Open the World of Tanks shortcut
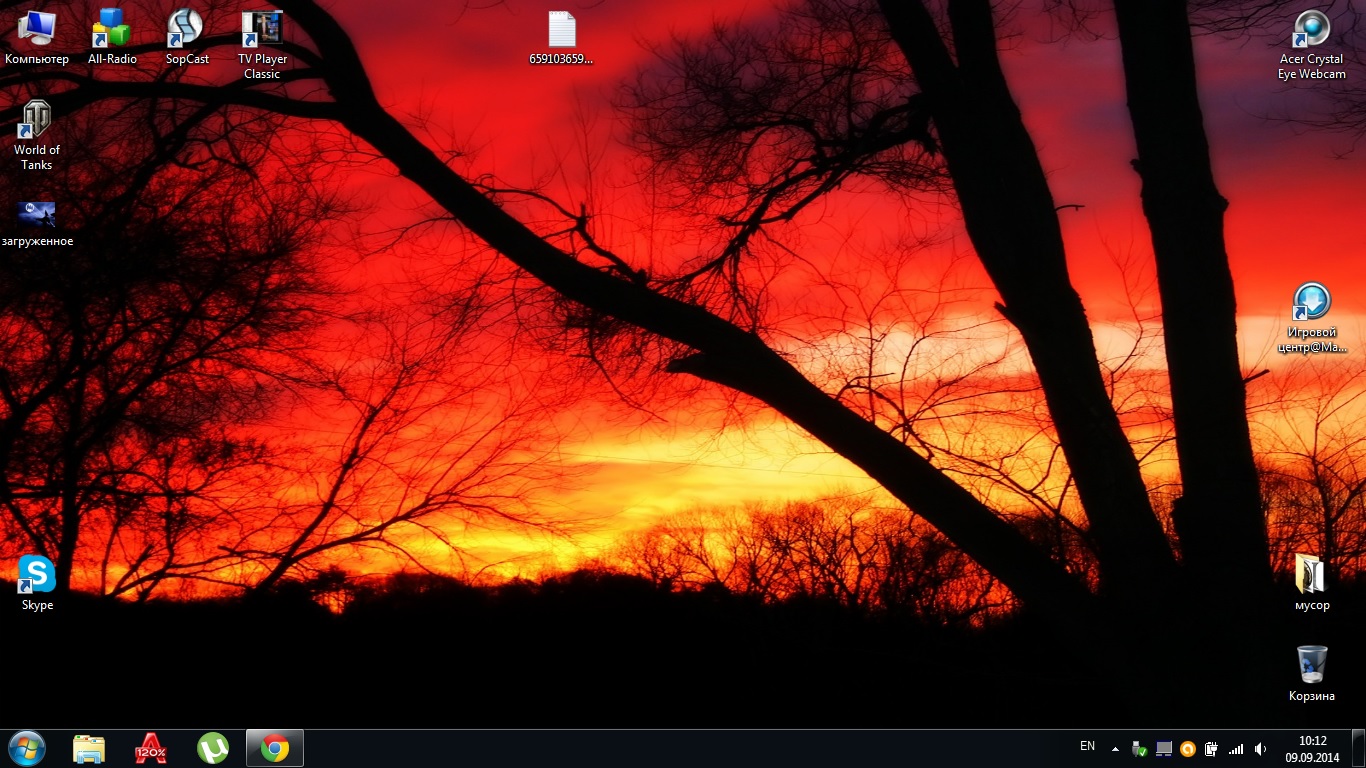This screenshot has height=768, width=1366. click(37, 135)
